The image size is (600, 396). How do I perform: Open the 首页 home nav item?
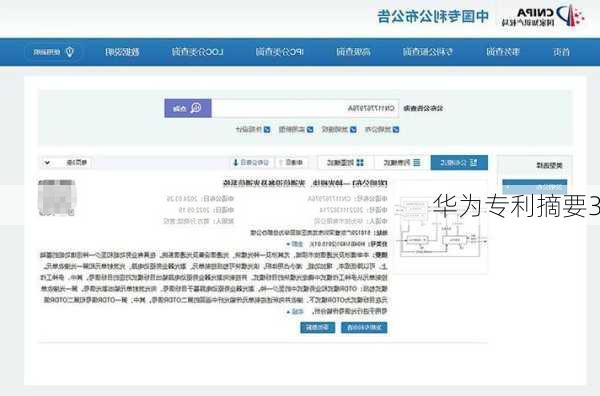click(561, 52)
